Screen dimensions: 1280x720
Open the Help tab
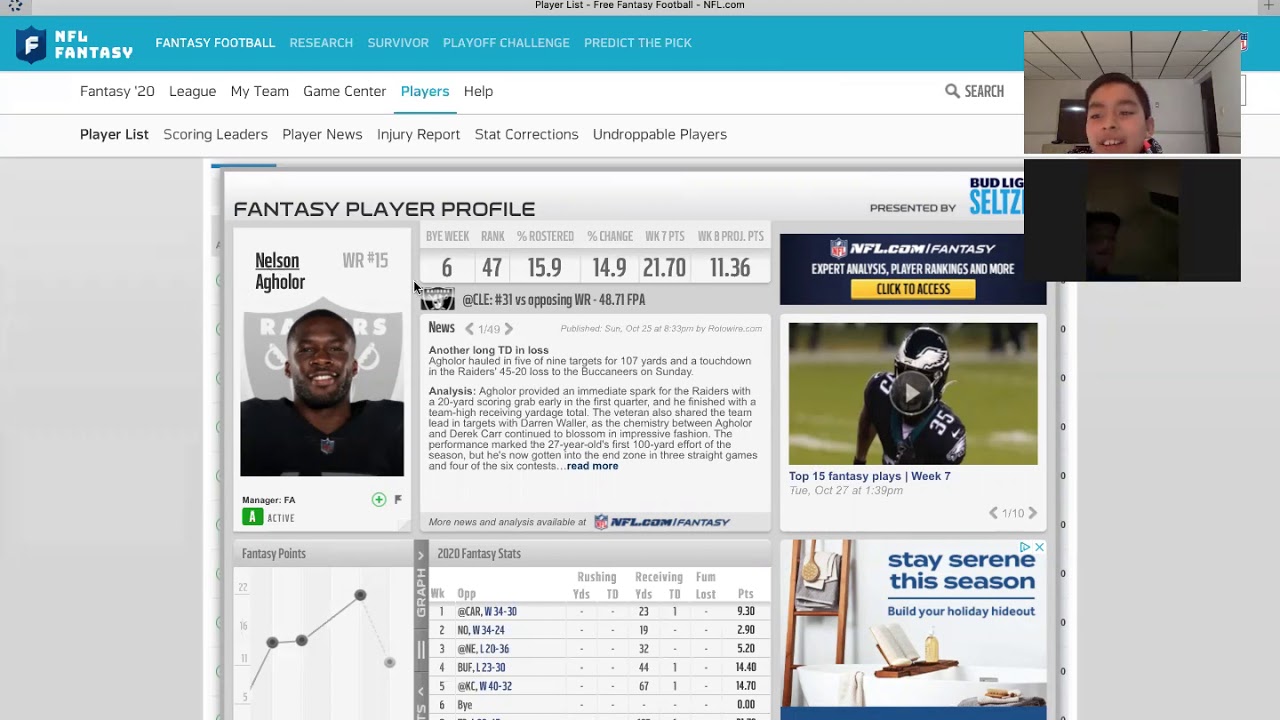point(478,91)
